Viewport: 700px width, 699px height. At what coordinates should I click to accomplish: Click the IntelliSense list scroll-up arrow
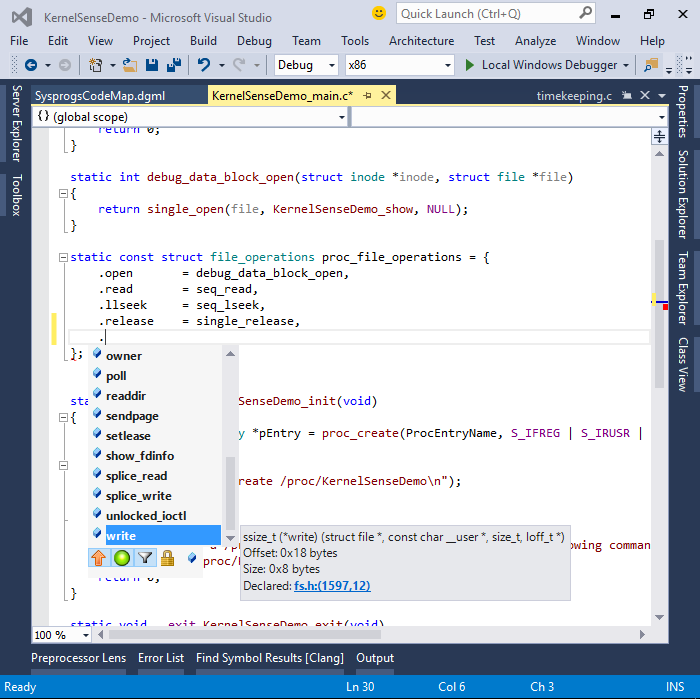[230, 354]
